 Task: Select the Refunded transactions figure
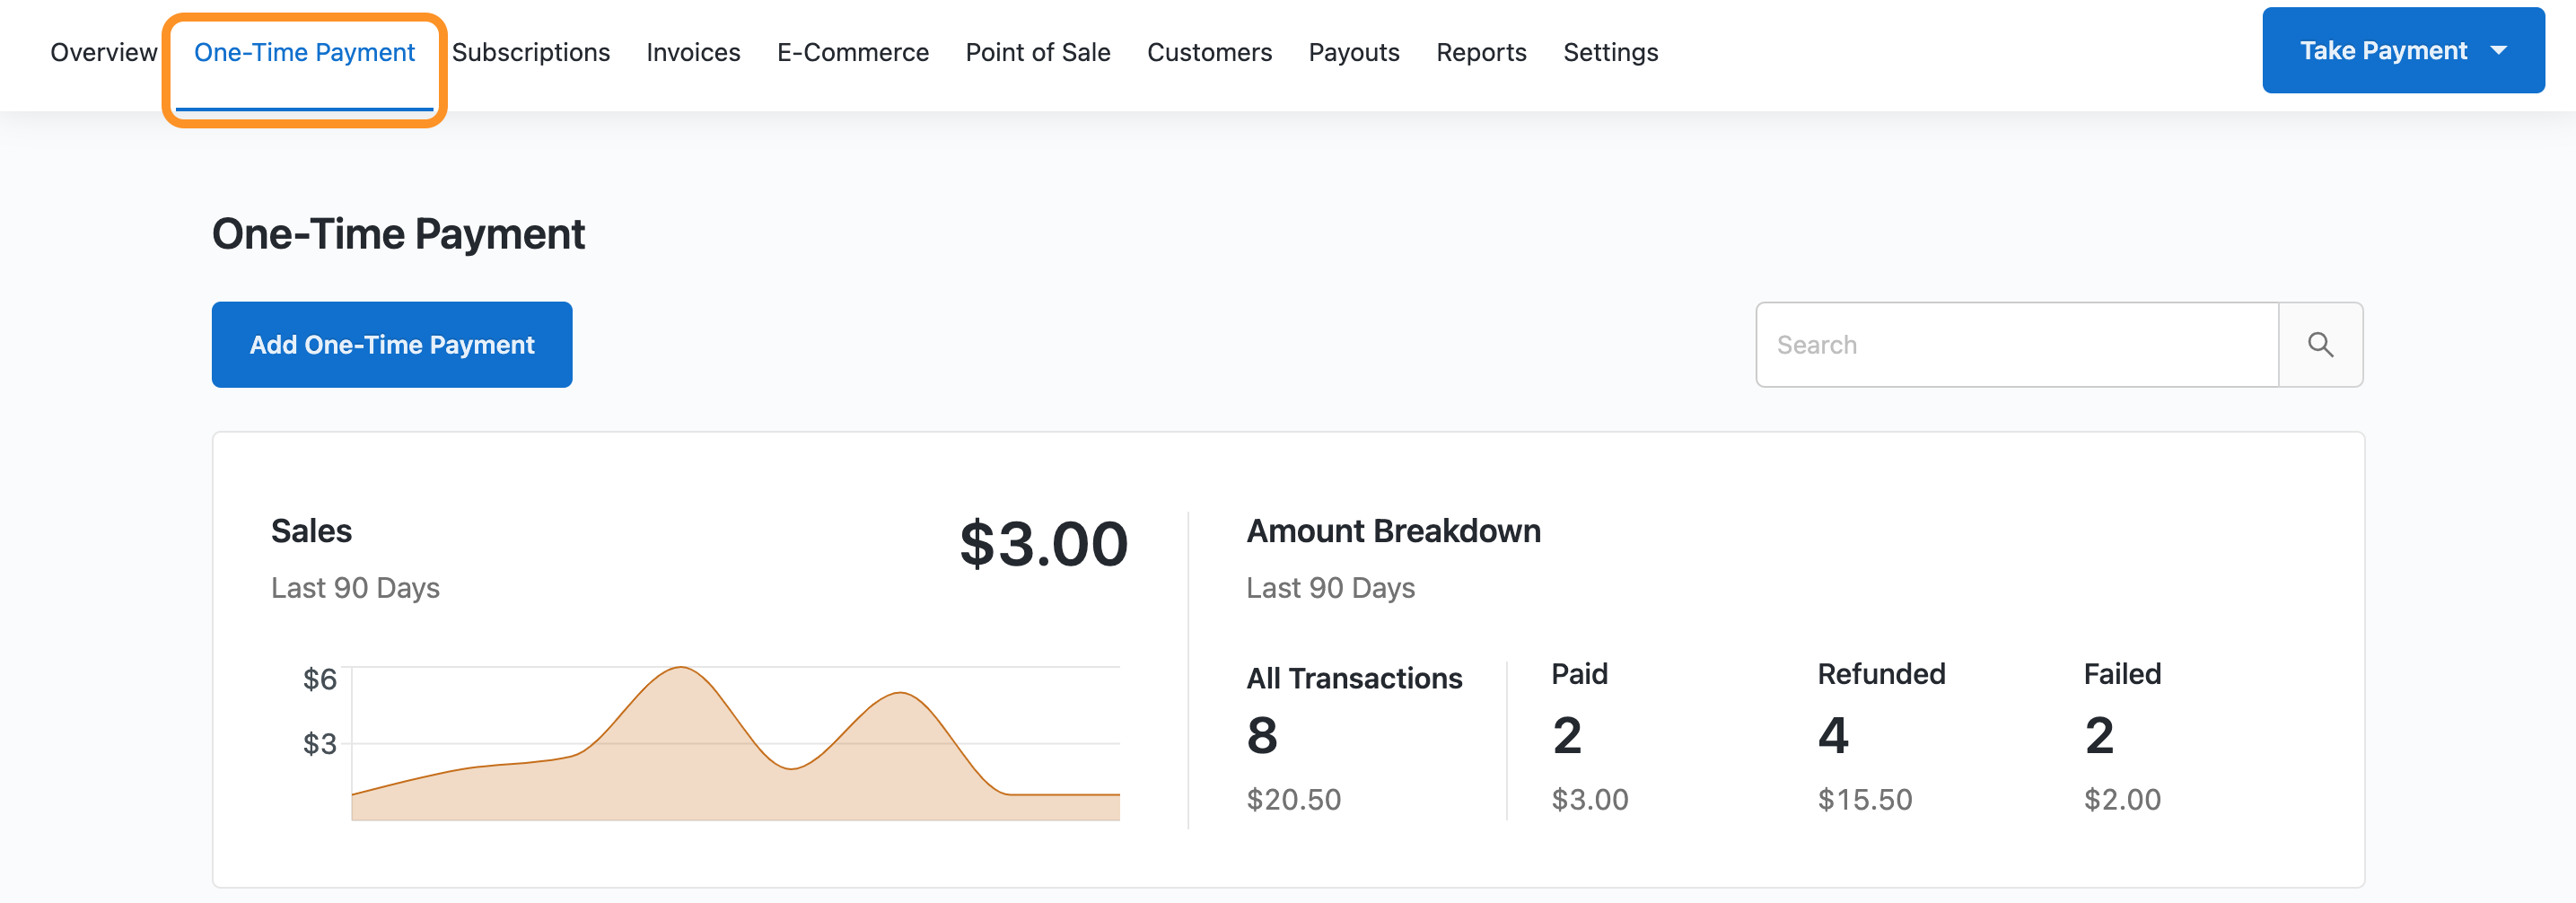click(1832, 736)
